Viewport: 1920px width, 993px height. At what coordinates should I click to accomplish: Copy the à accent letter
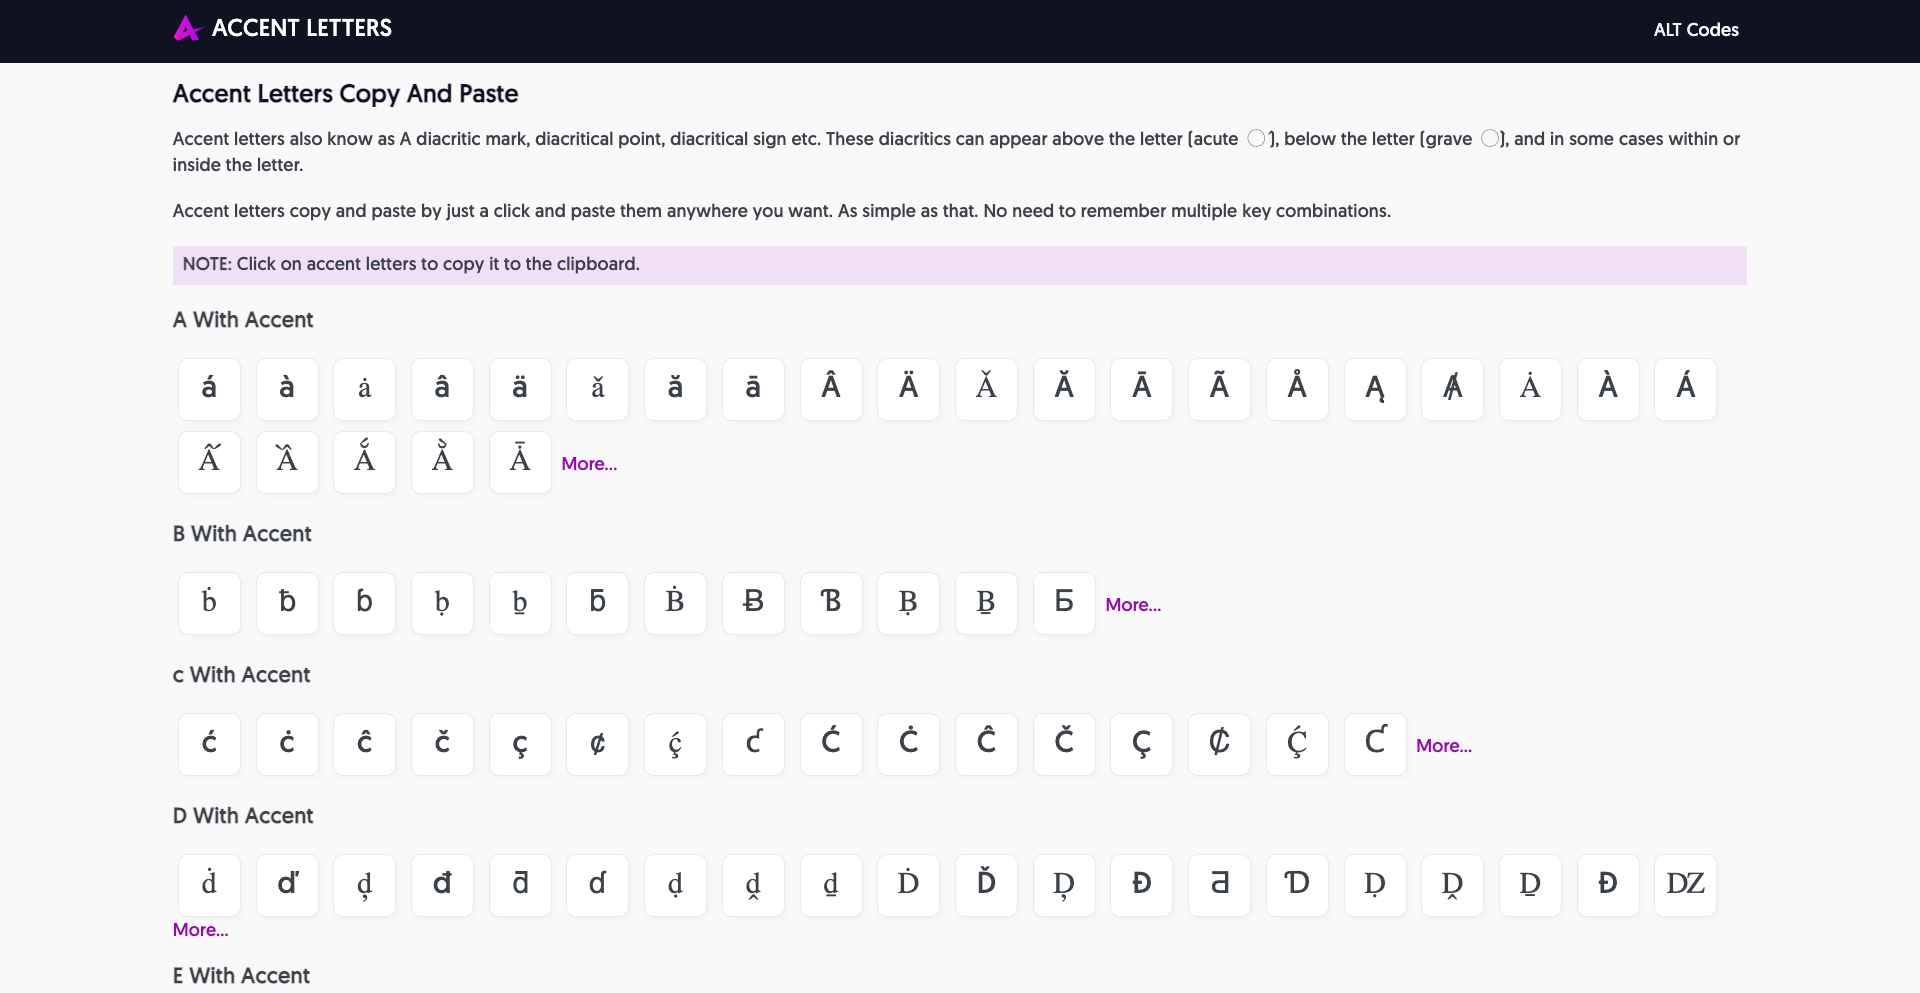pos(287,389)
